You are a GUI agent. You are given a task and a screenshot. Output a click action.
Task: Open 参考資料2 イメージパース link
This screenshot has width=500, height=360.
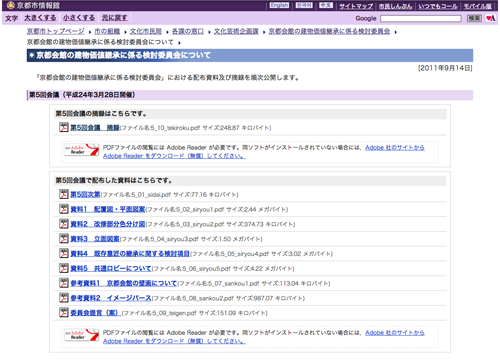tap(111, 298)
